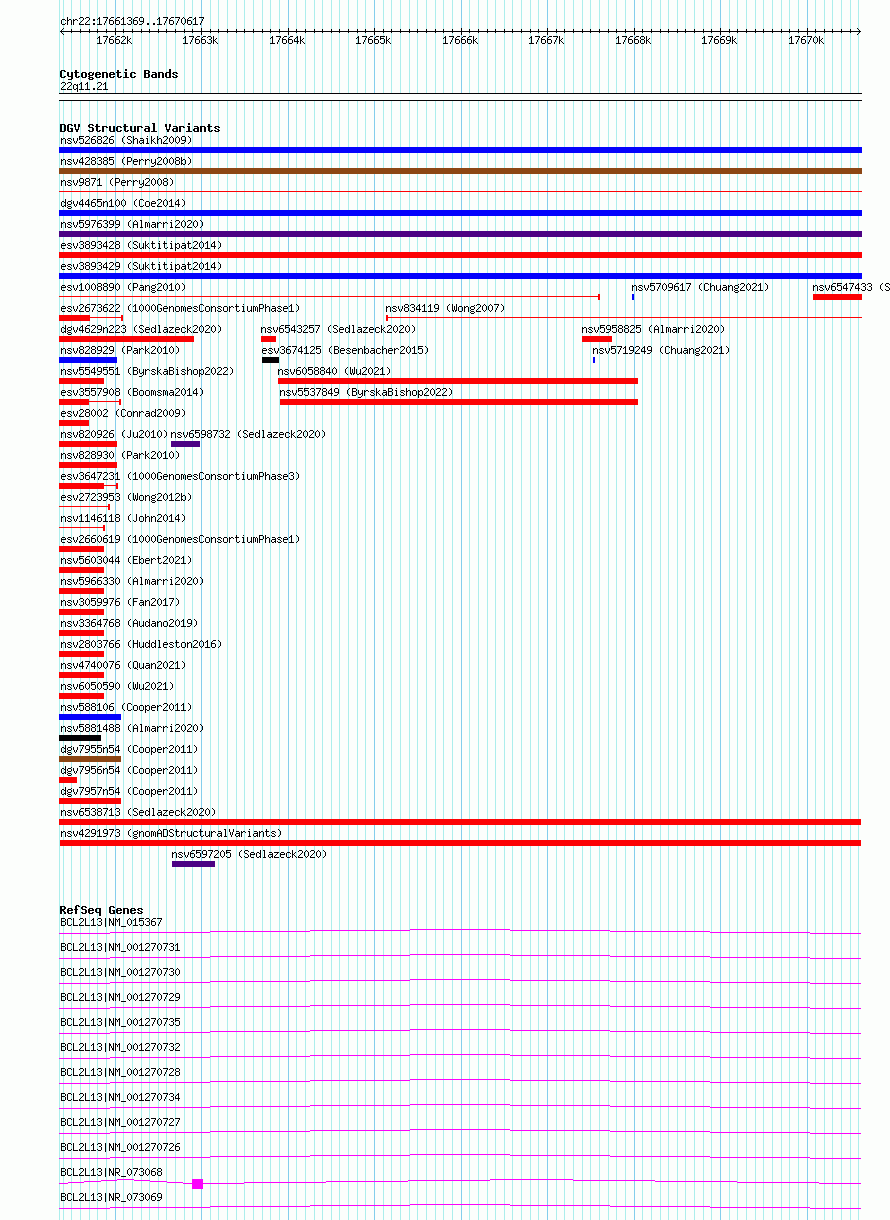890x1220 pixels.
Task: Click dgv4629n223 (Sedlazeck2020) label
Action: click(x=141, y=329)
